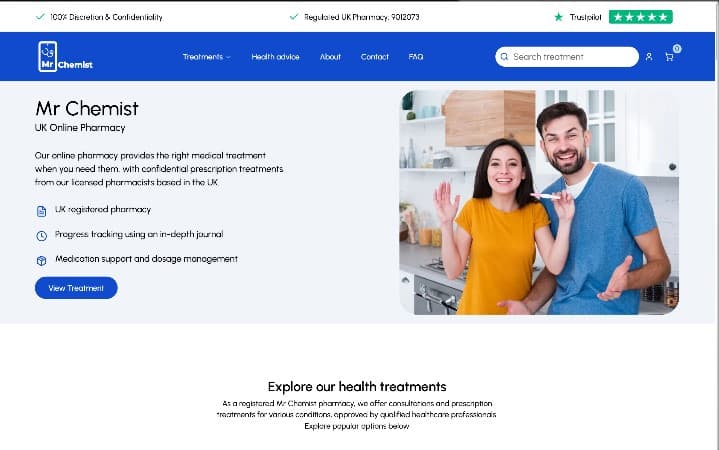Click the 'Mr Chemist' main heading
The width and height of the screenshot is (719, 450).
pyautogui.click(x=87, y=109)
